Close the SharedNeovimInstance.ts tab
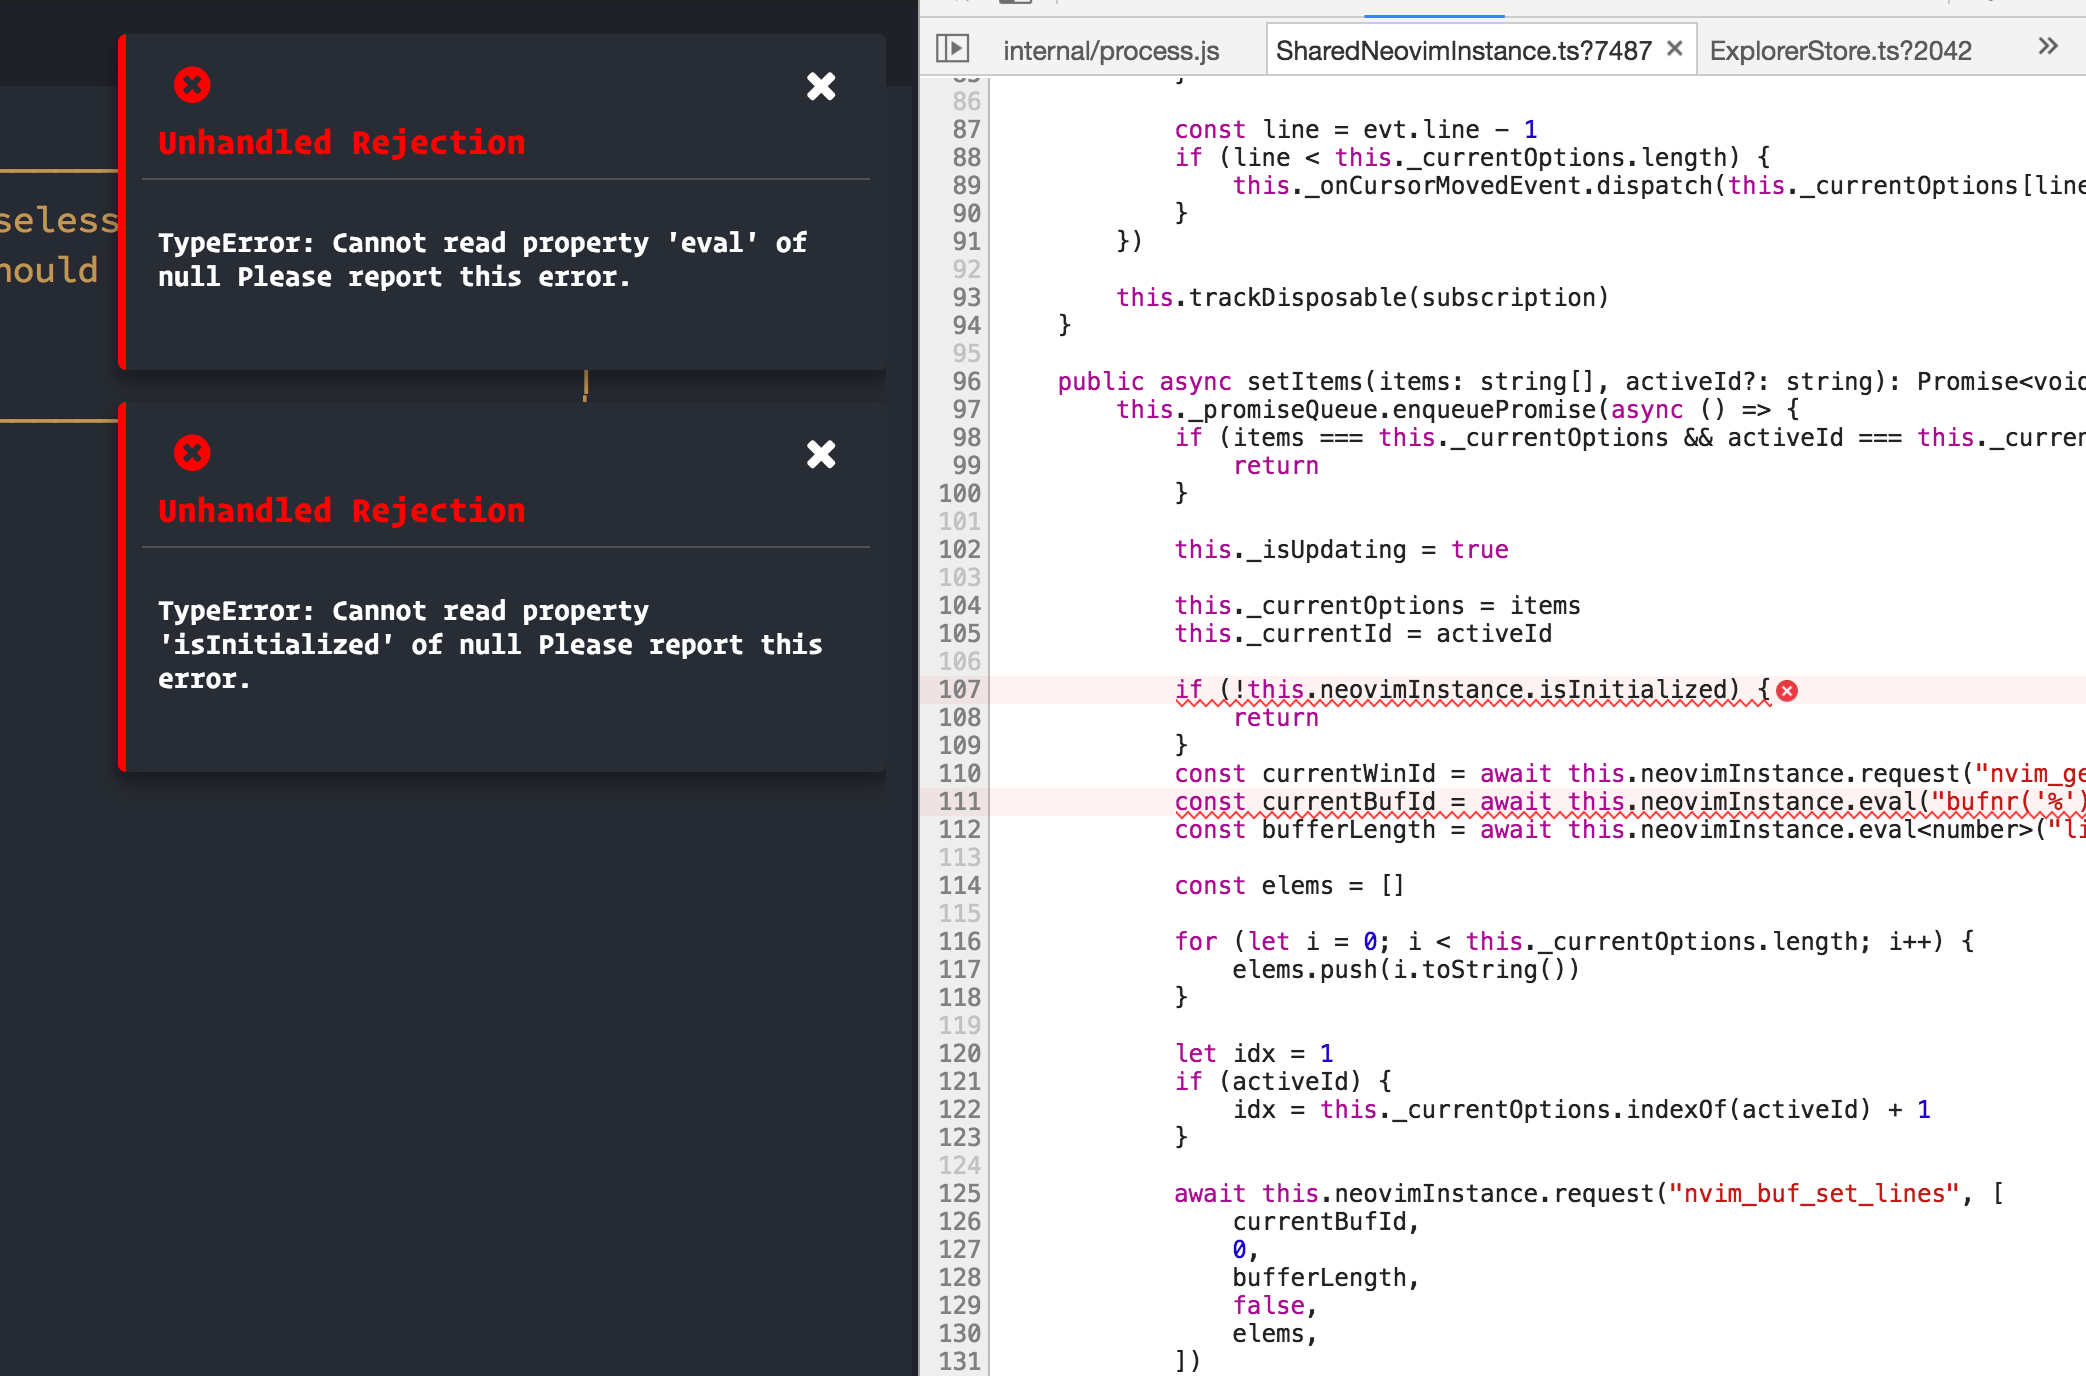The width and height of the screenshot is (2086, 1376). point(1675,49)
